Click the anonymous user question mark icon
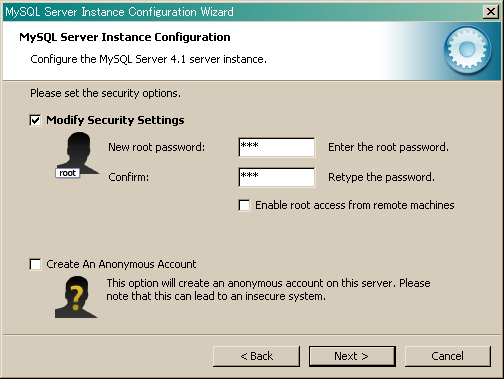 tap(76, 297)
